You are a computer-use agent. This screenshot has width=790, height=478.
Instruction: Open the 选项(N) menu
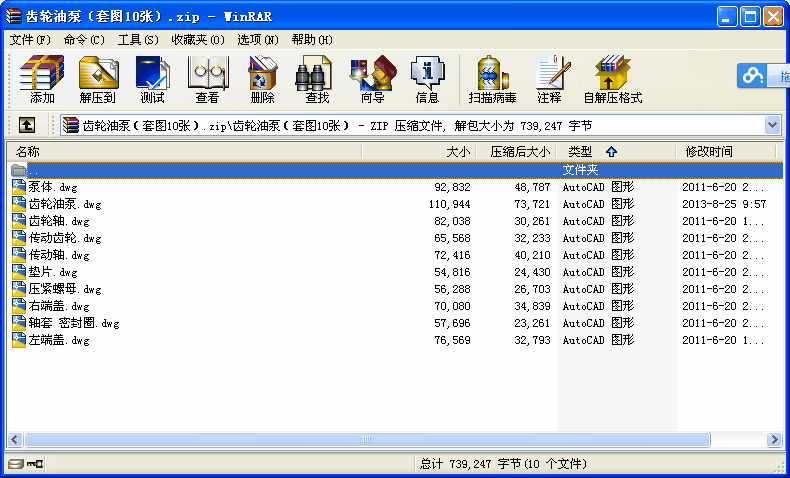(x=258, y=40)
